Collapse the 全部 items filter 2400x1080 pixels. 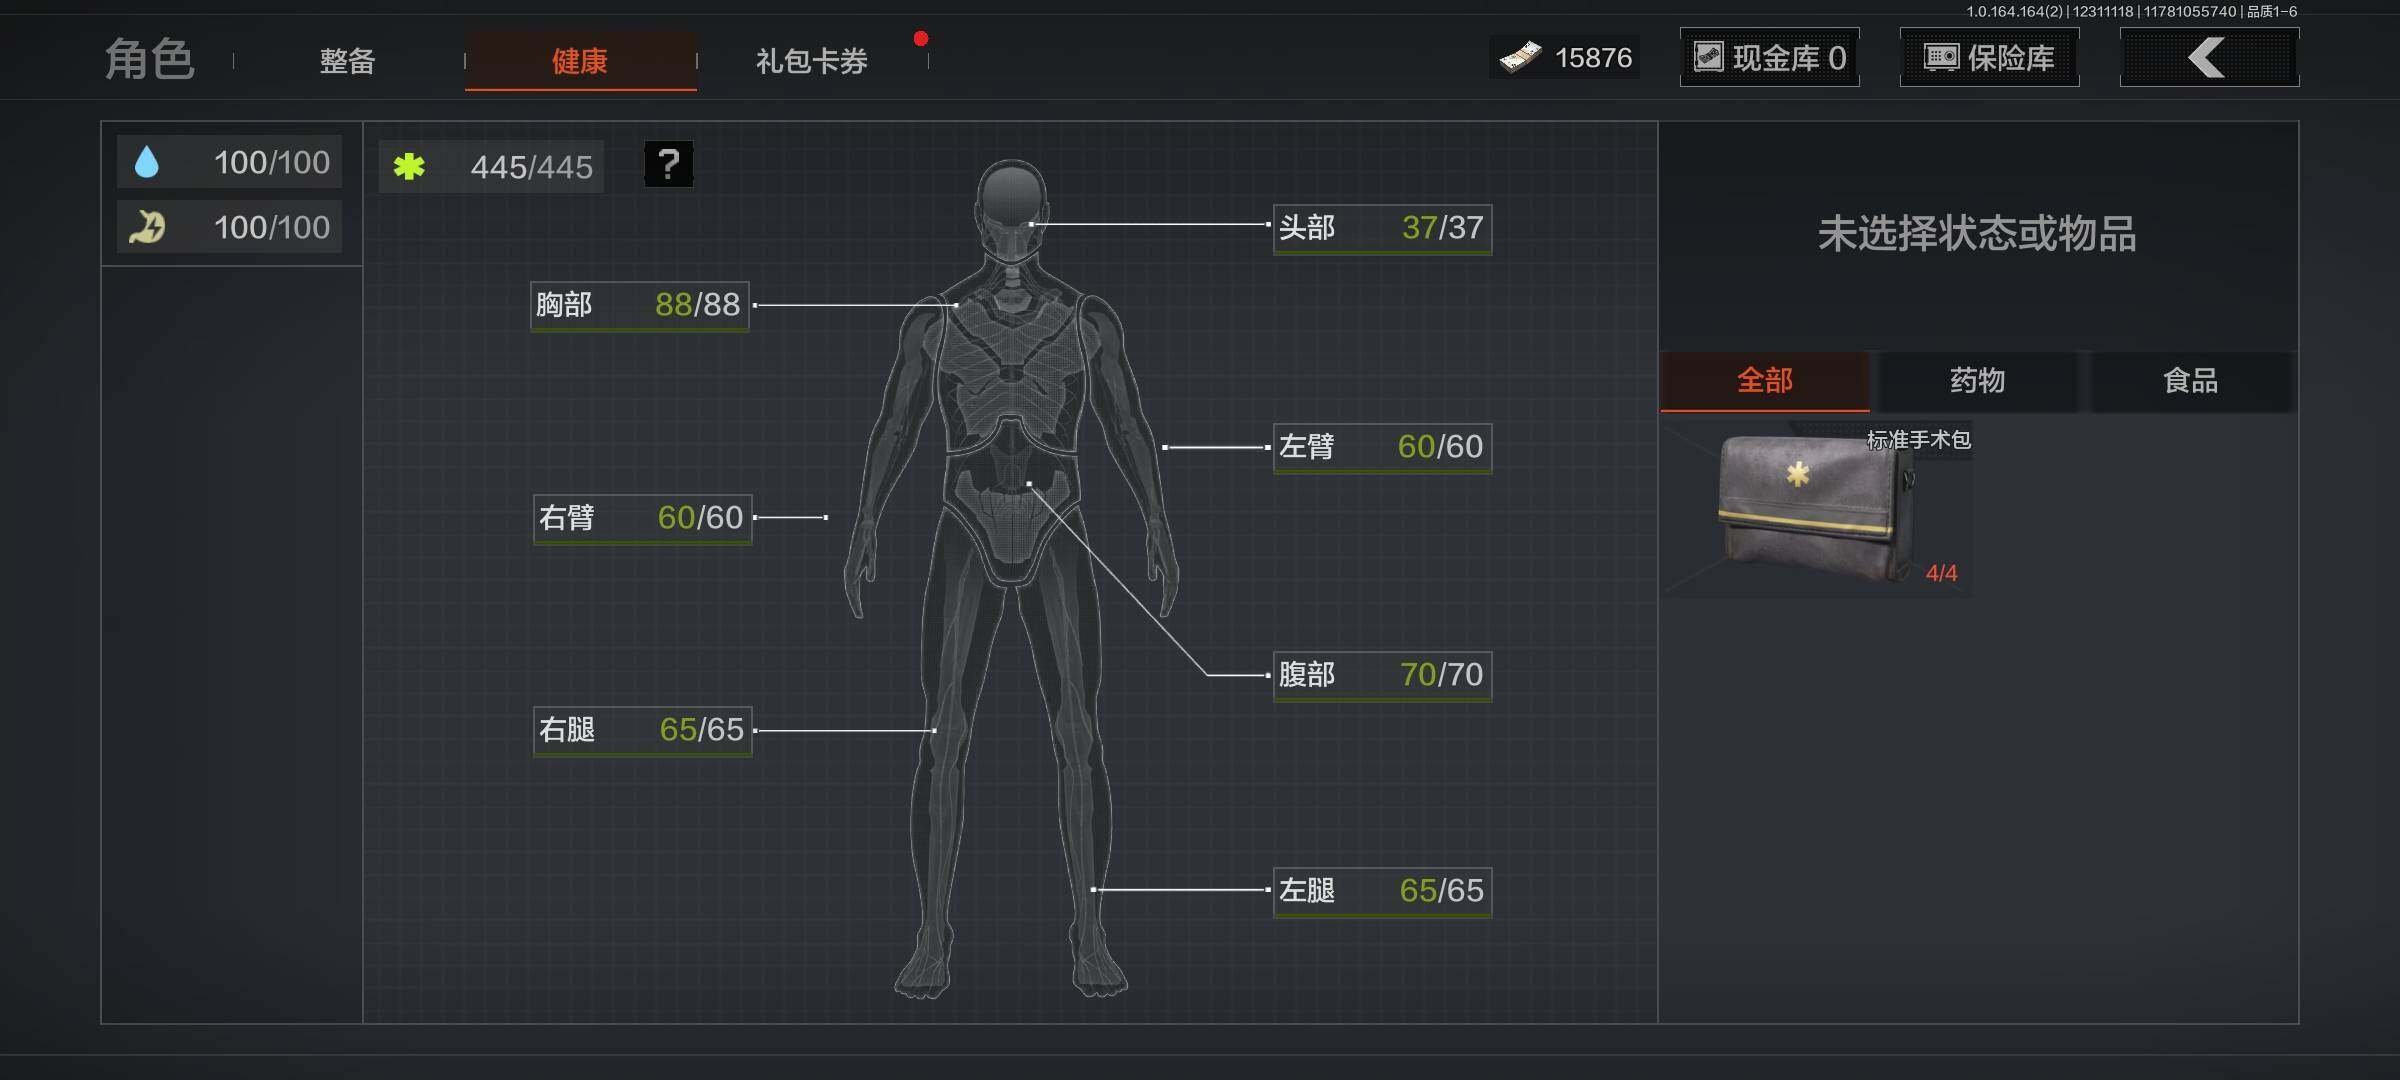[1765, 381]
